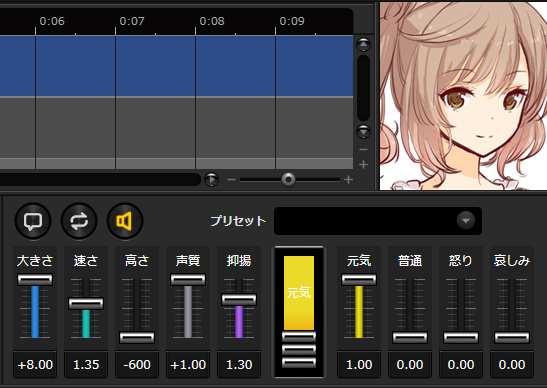
Task: Click the 0:06 timeline ruler marker
Action: (x=52, y=21)
